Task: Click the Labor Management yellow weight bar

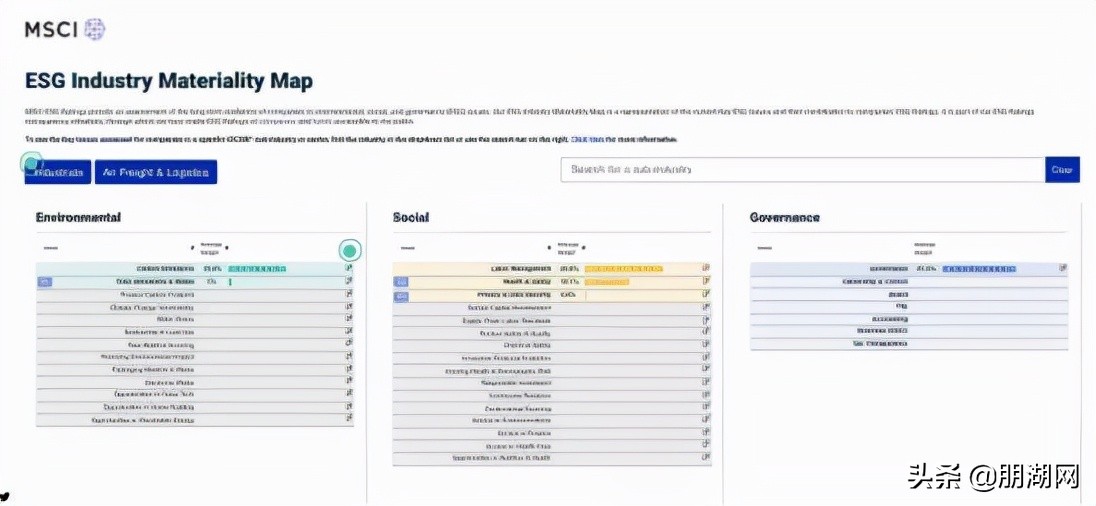Action: (623, 268)
